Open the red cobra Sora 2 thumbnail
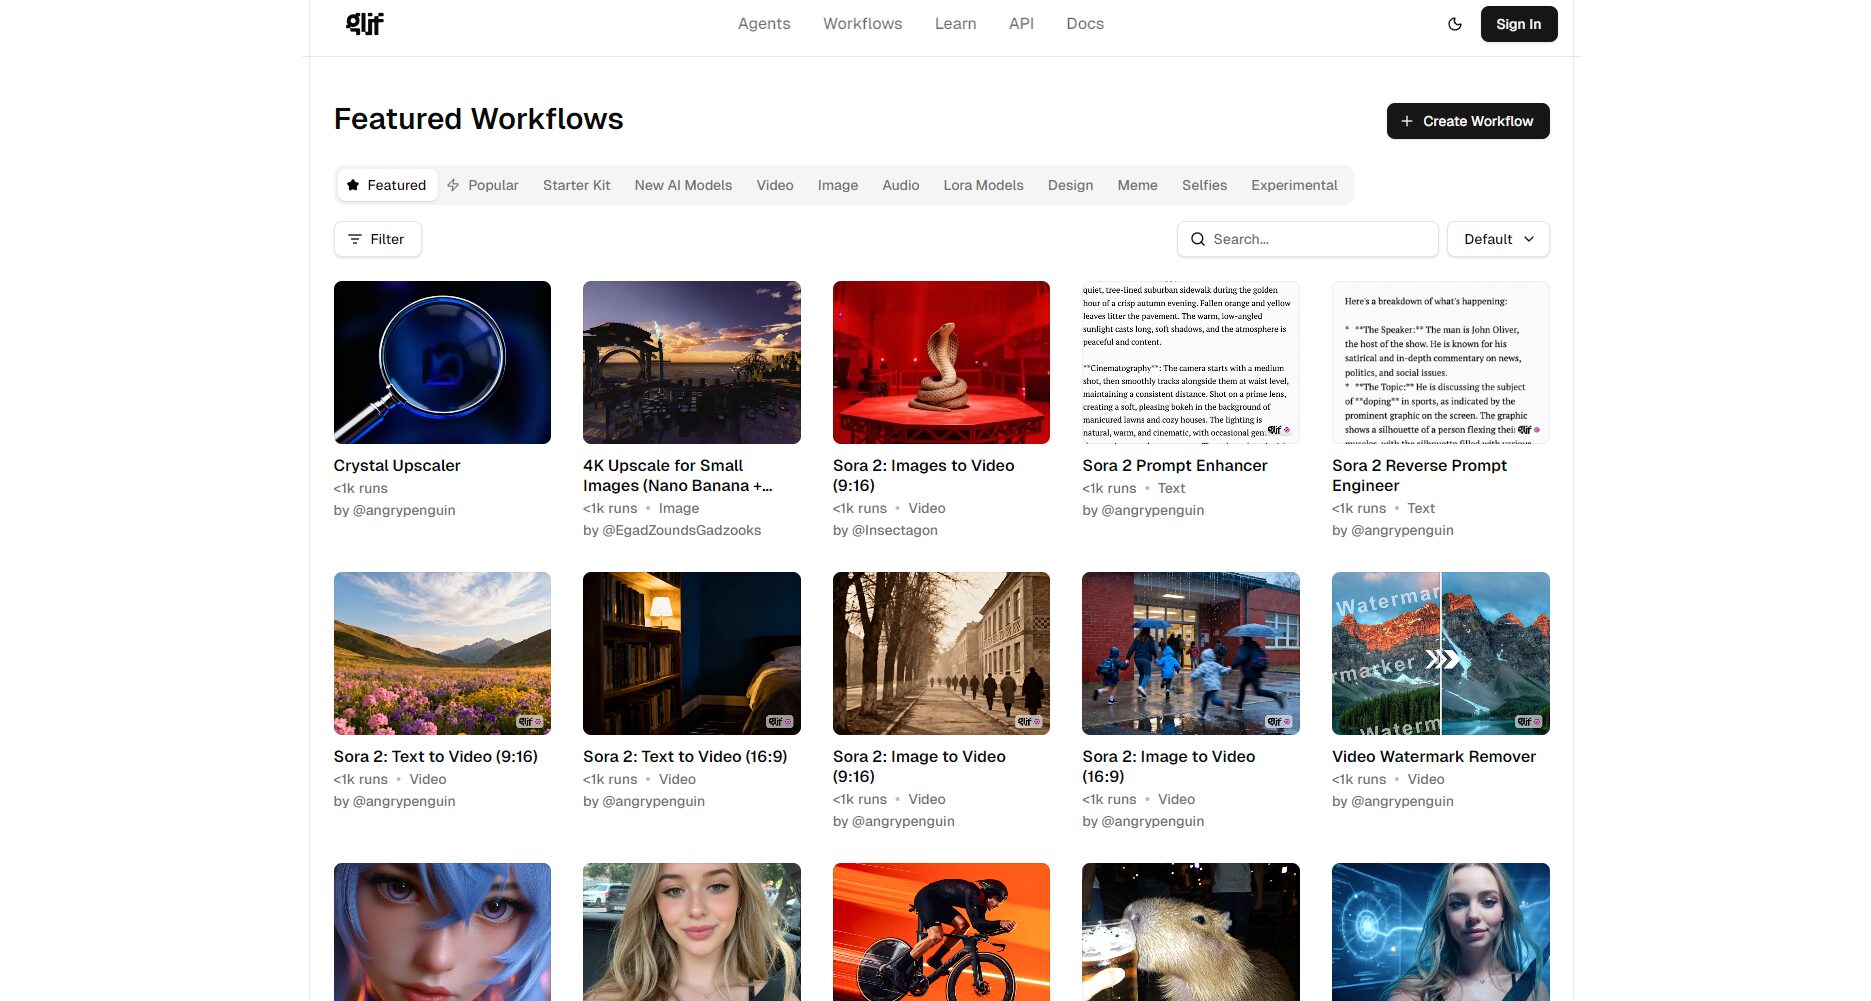 click(x=941, y=362)
